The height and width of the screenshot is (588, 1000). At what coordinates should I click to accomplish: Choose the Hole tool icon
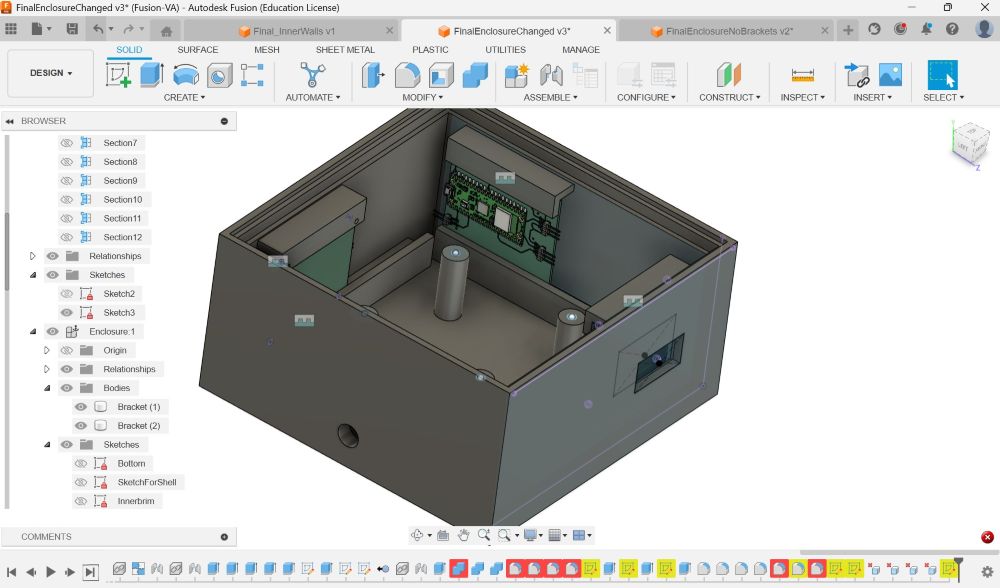point(219,75)
